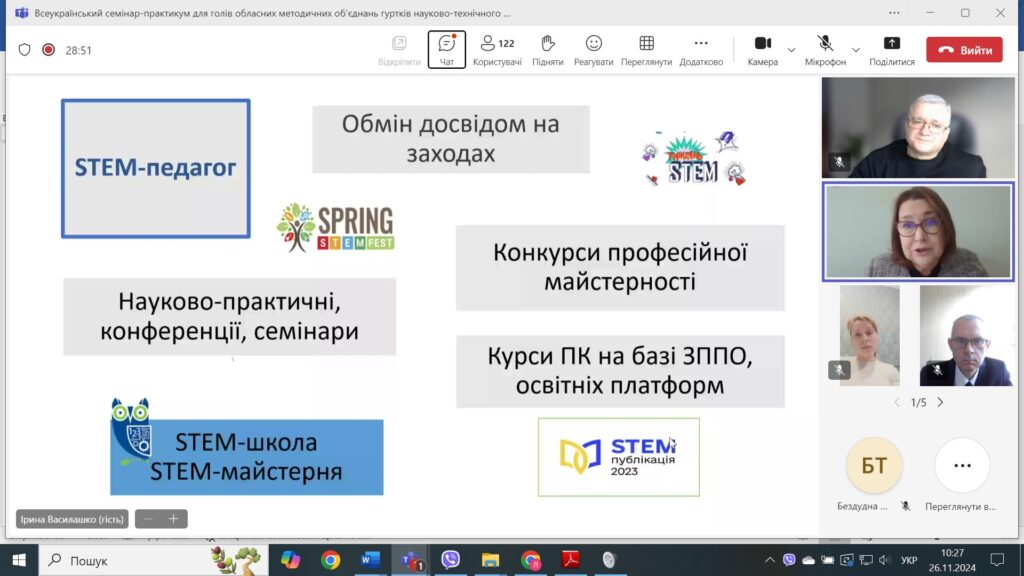Zoom in the shared content with plus

point(174,519)
